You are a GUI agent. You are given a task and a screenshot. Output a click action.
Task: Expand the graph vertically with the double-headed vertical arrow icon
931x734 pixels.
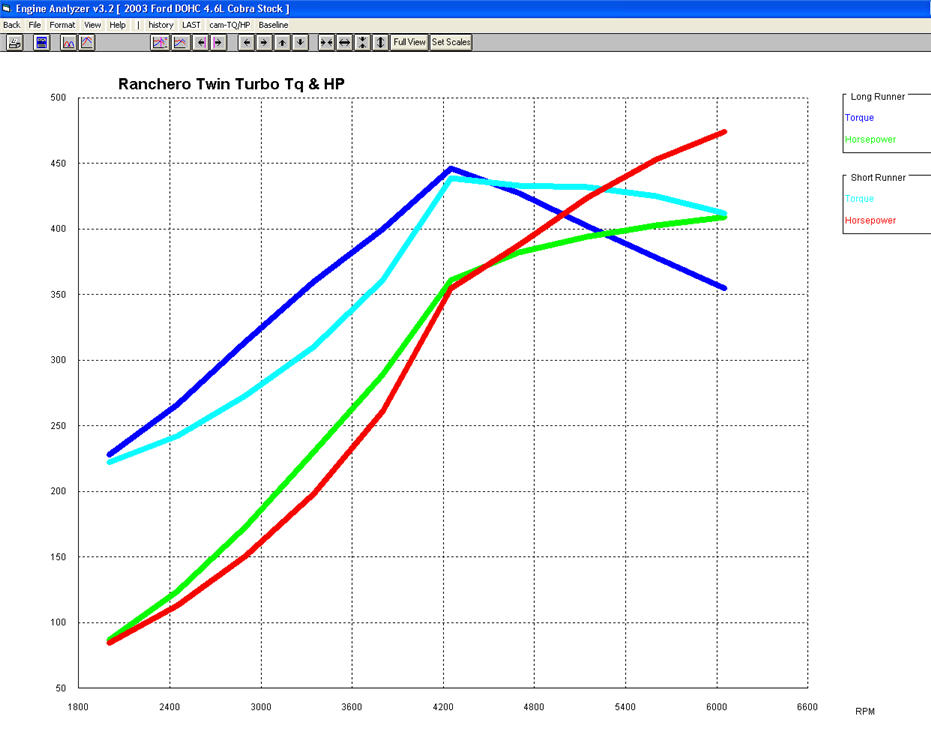pos(381,43)
